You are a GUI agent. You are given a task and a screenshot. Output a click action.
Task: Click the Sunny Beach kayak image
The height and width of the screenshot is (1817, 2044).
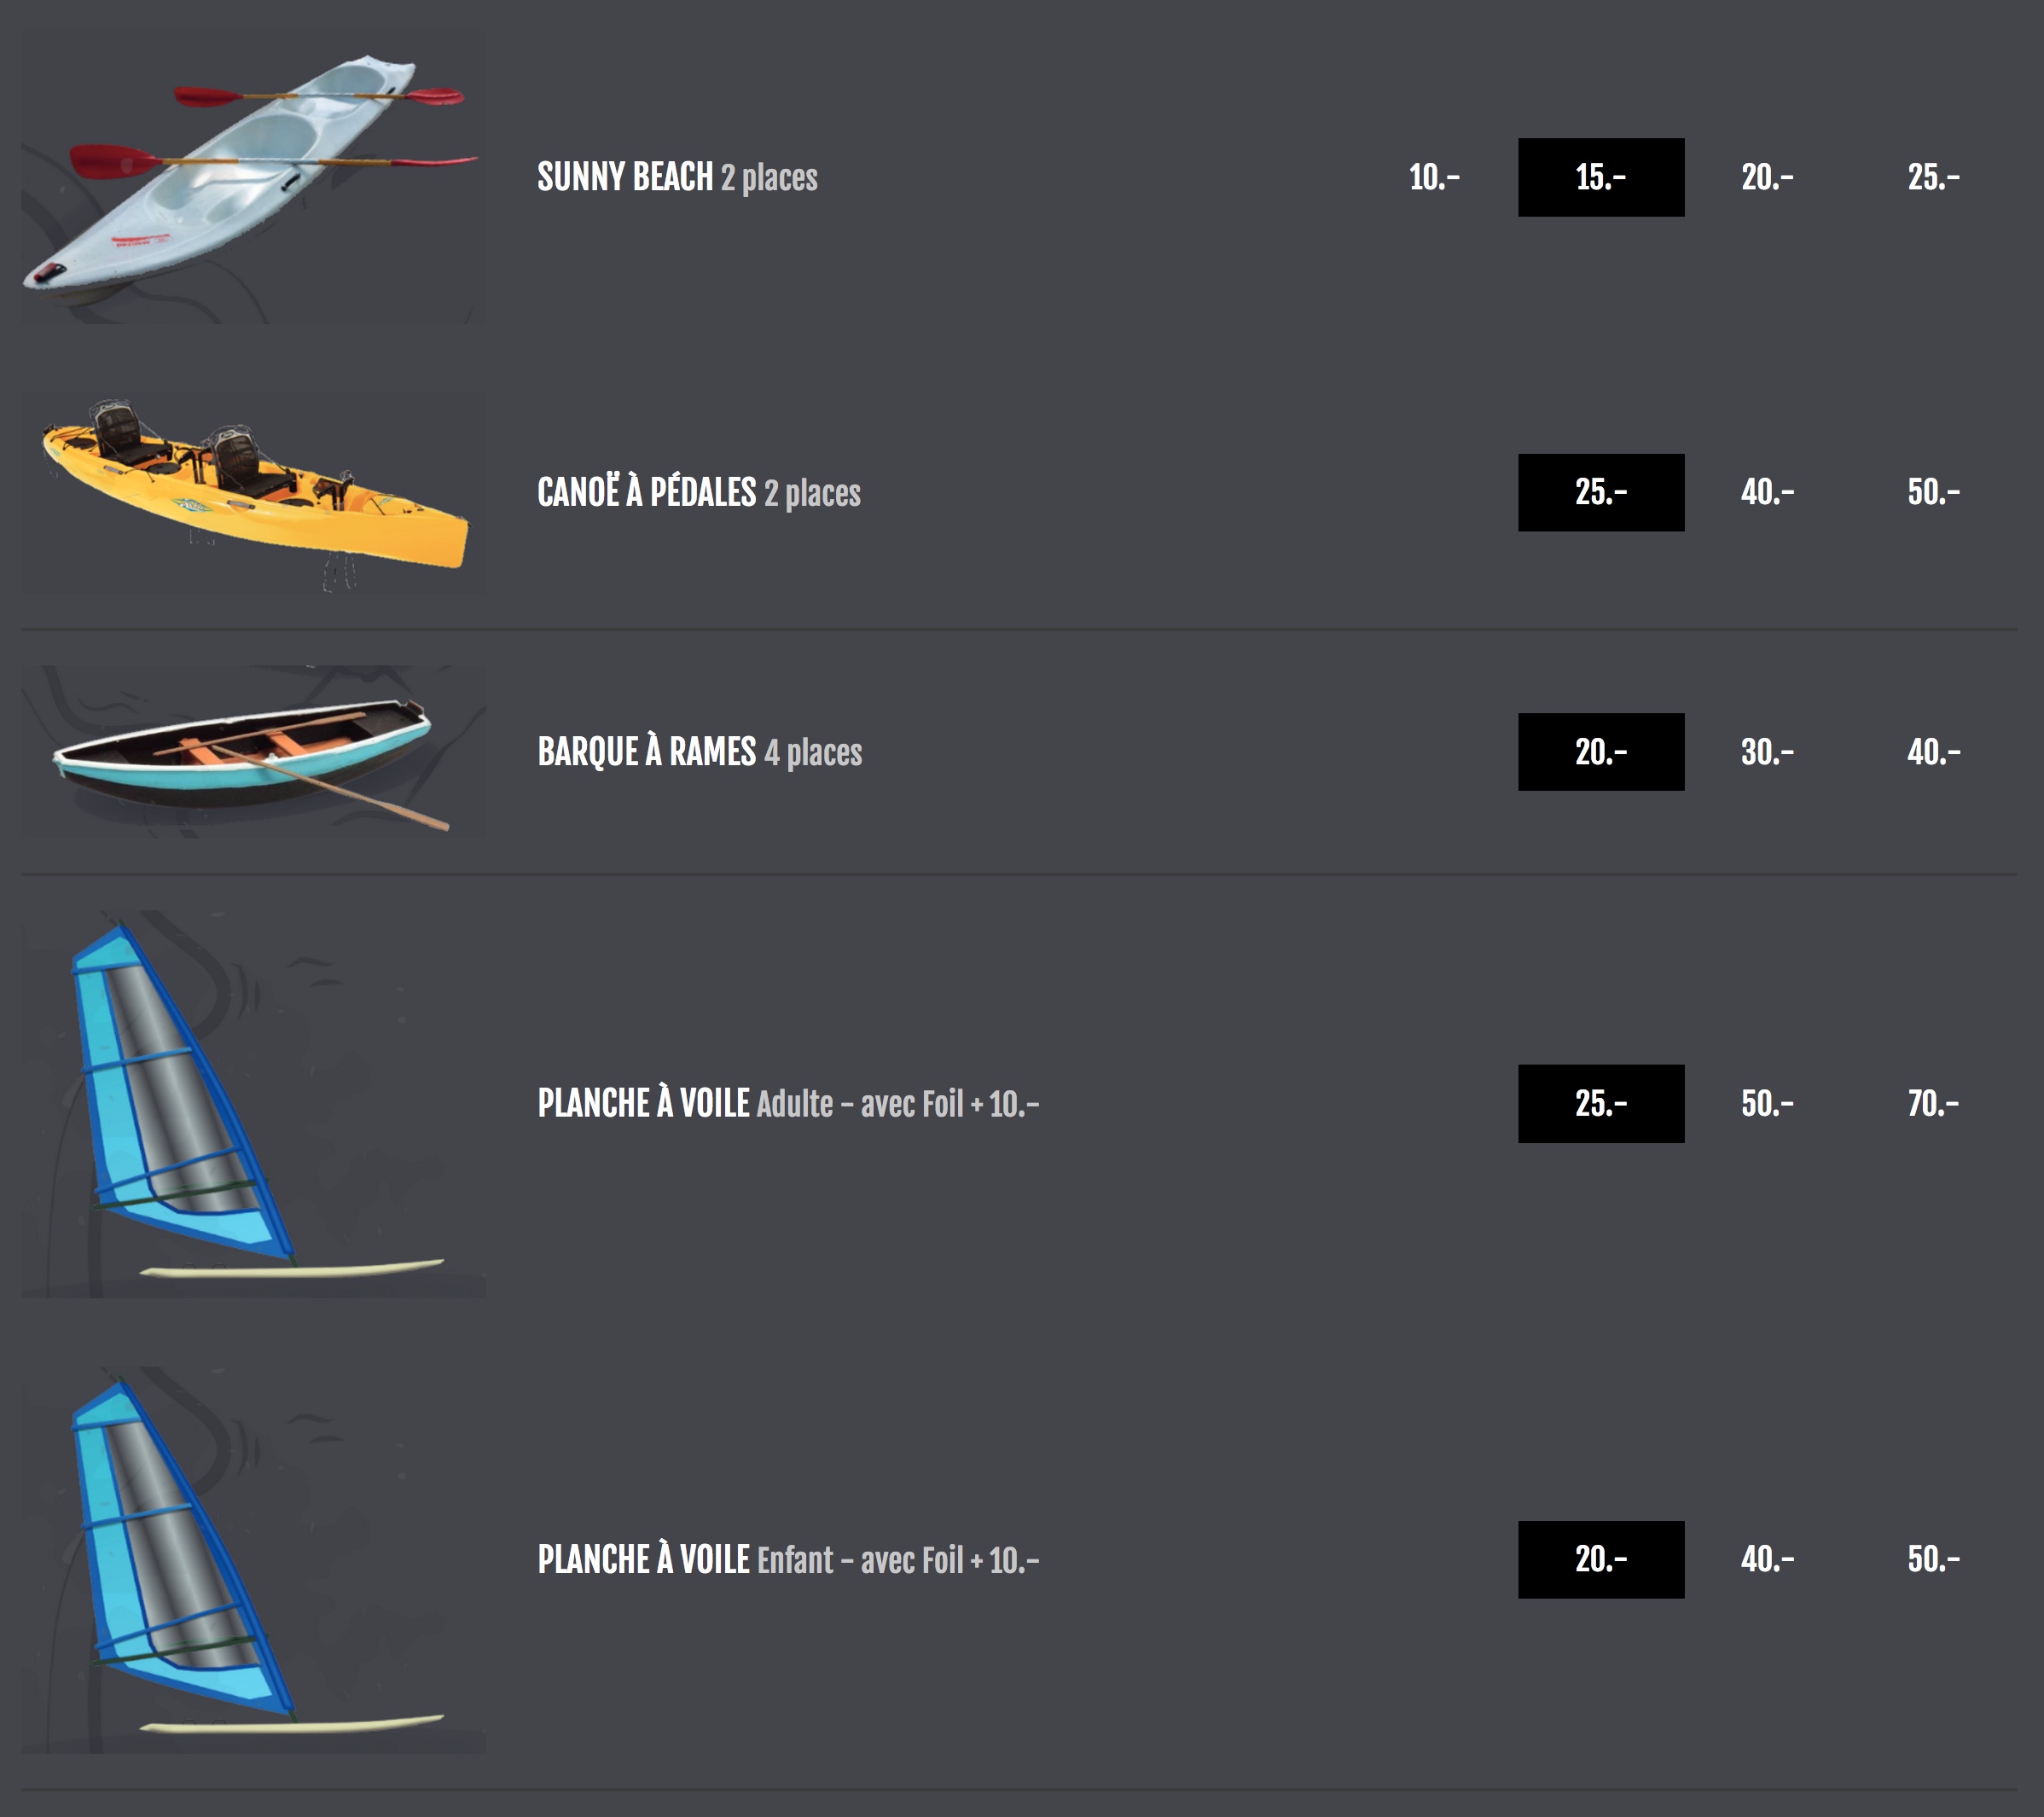pos(253,179)
